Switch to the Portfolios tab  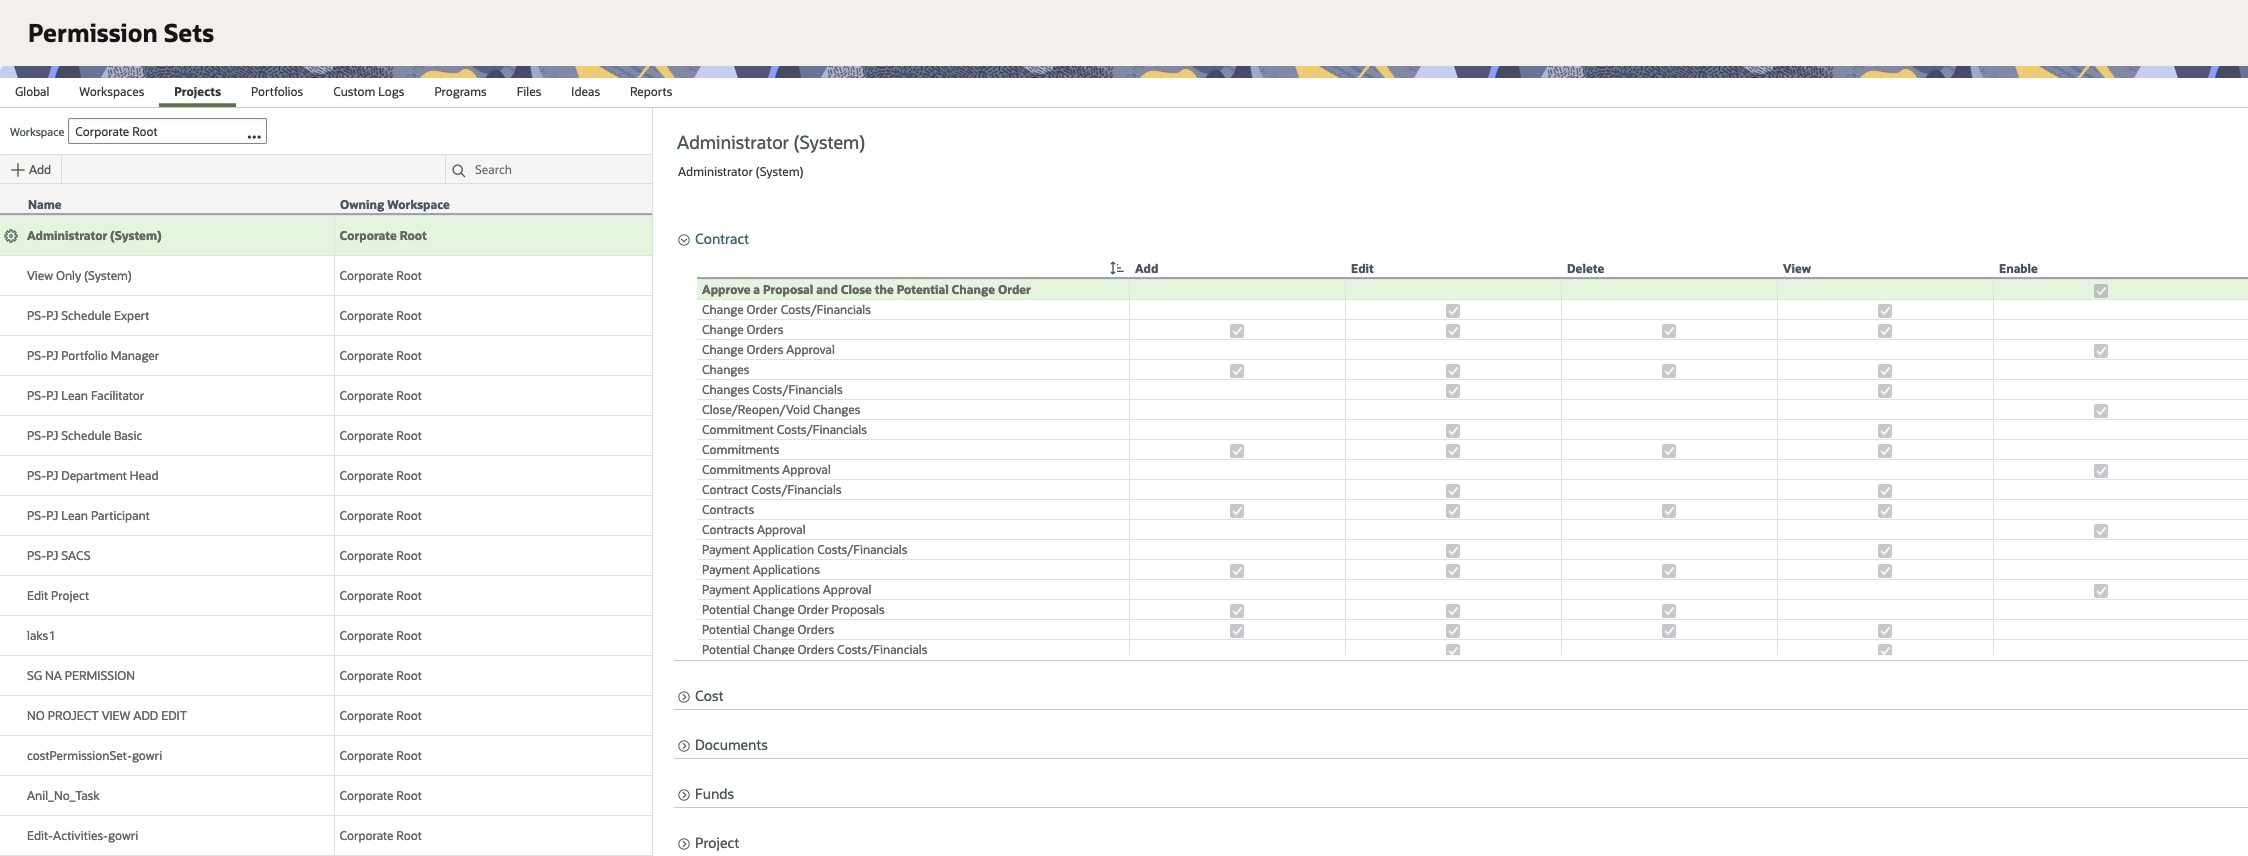tap(277, 92)
